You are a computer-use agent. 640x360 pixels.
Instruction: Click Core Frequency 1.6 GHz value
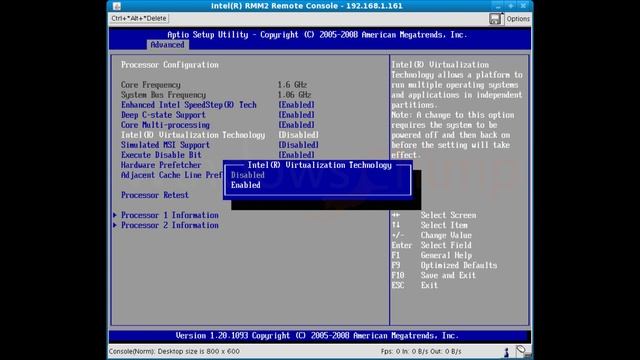pyautogui.click(x=292, y=85)
